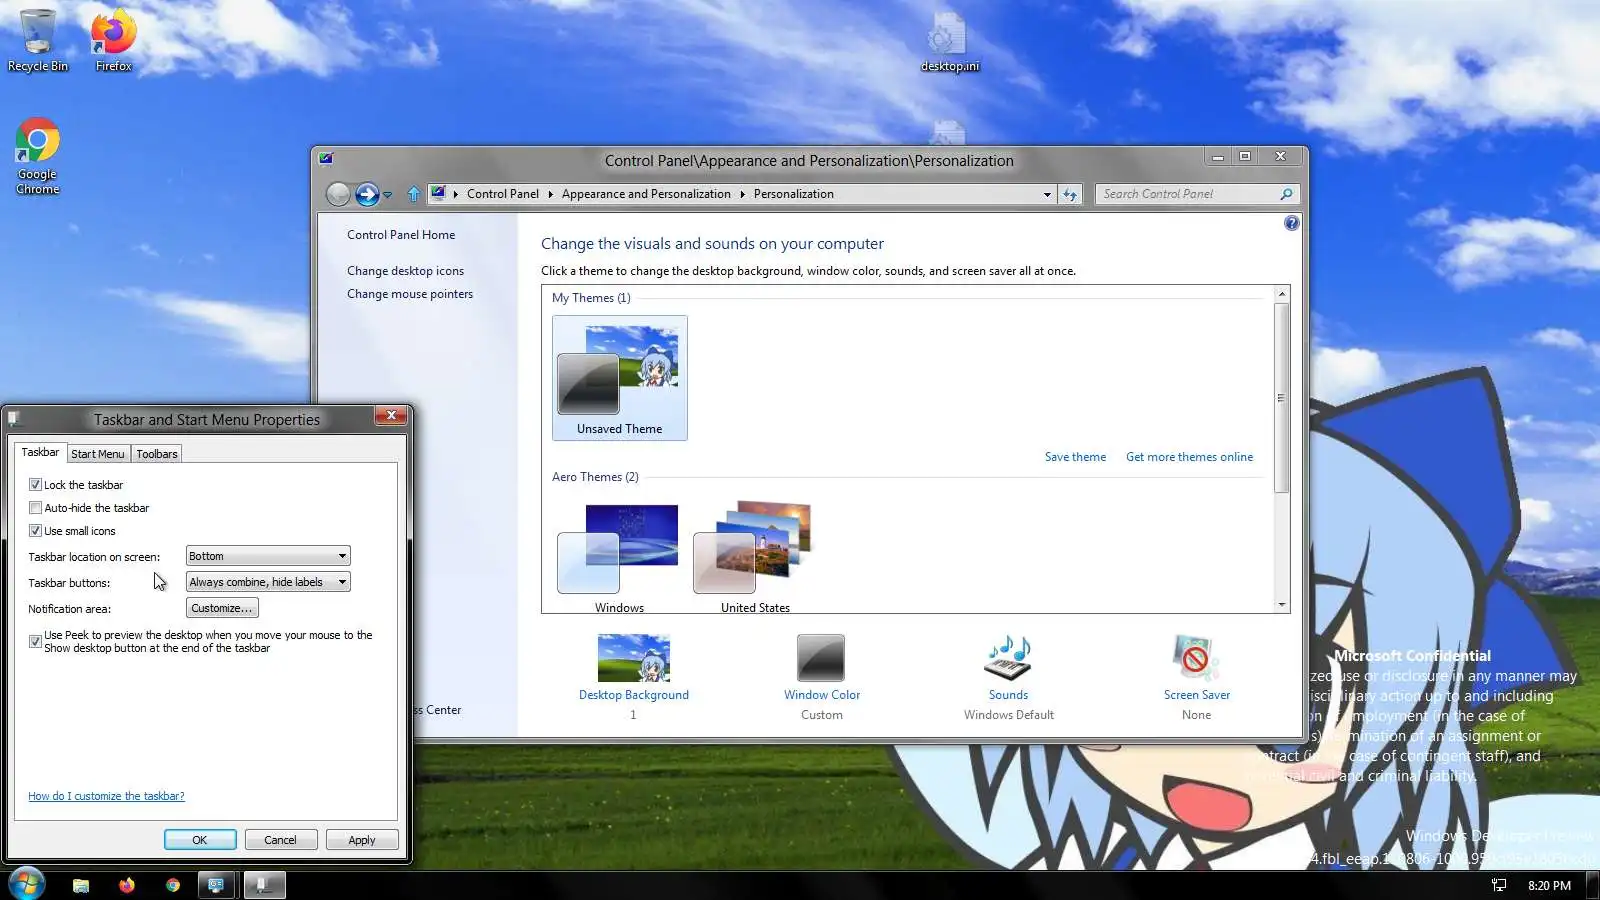The width and height of the screenshot is (1600, 900).
Task: Click the Control Panel window title icon
Action: point(326,158)
